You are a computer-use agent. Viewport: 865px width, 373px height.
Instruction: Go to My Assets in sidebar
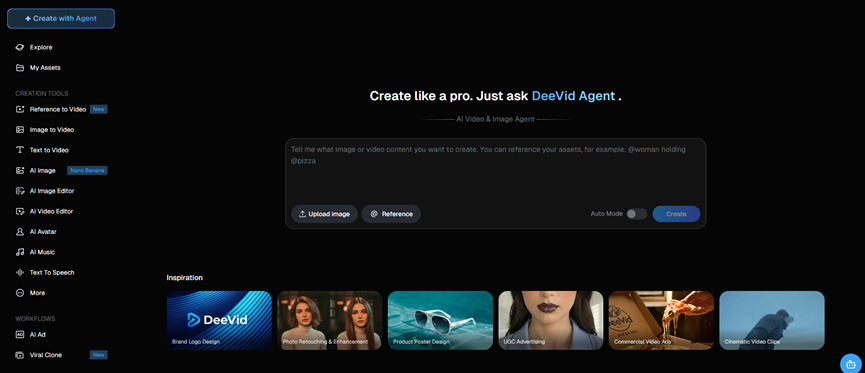pyautogui.click(x=45, y=68)
